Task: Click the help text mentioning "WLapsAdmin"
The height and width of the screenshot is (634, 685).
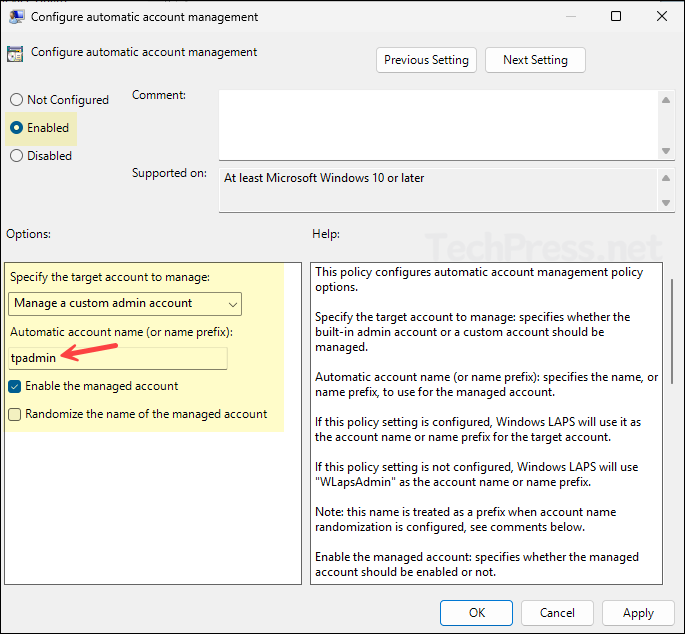Action: click(477, 475)
